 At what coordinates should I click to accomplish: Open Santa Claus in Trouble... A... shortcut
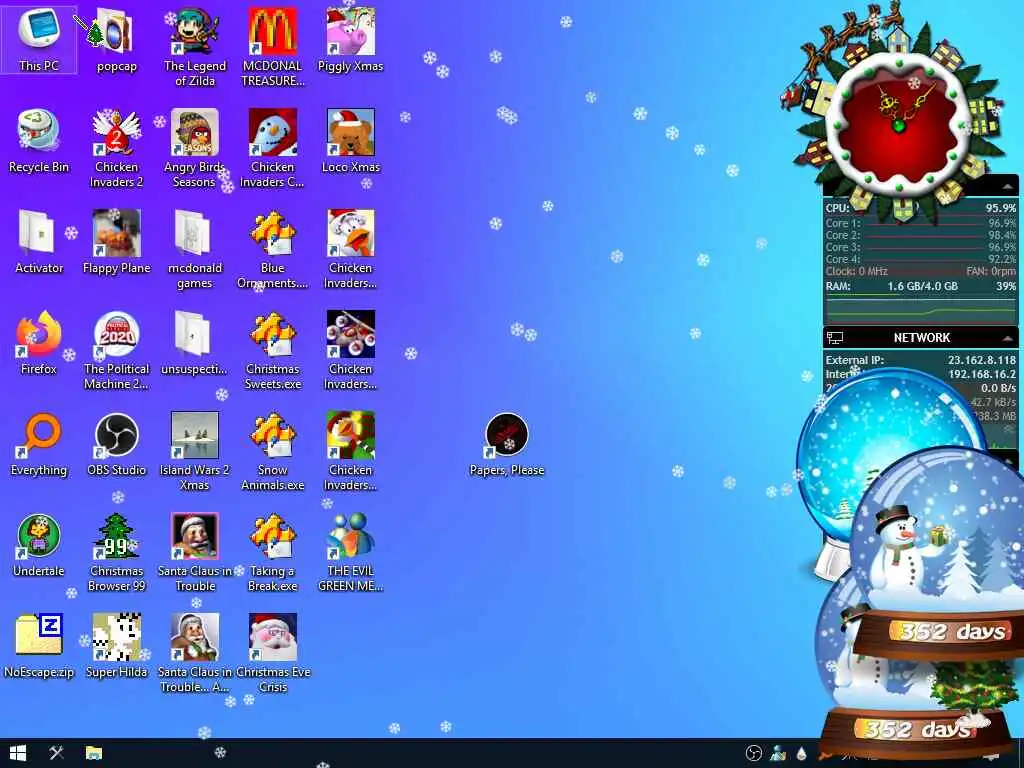click(x=195, y=652)
